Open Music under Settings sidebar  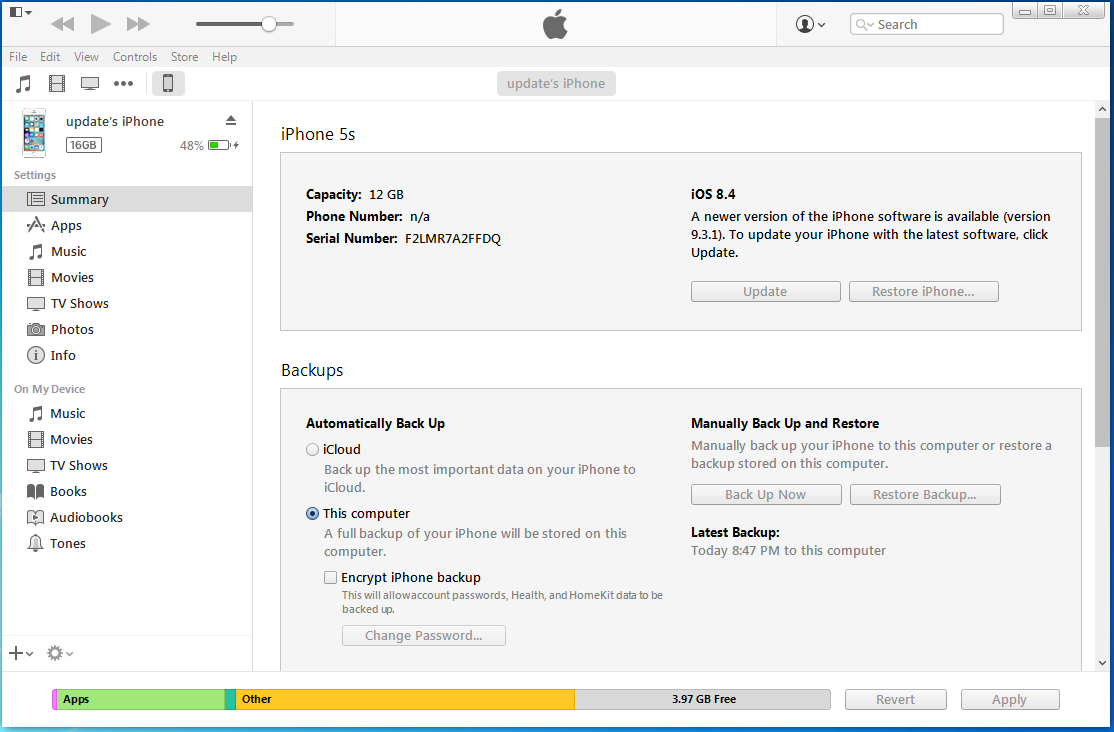point(127,252)
